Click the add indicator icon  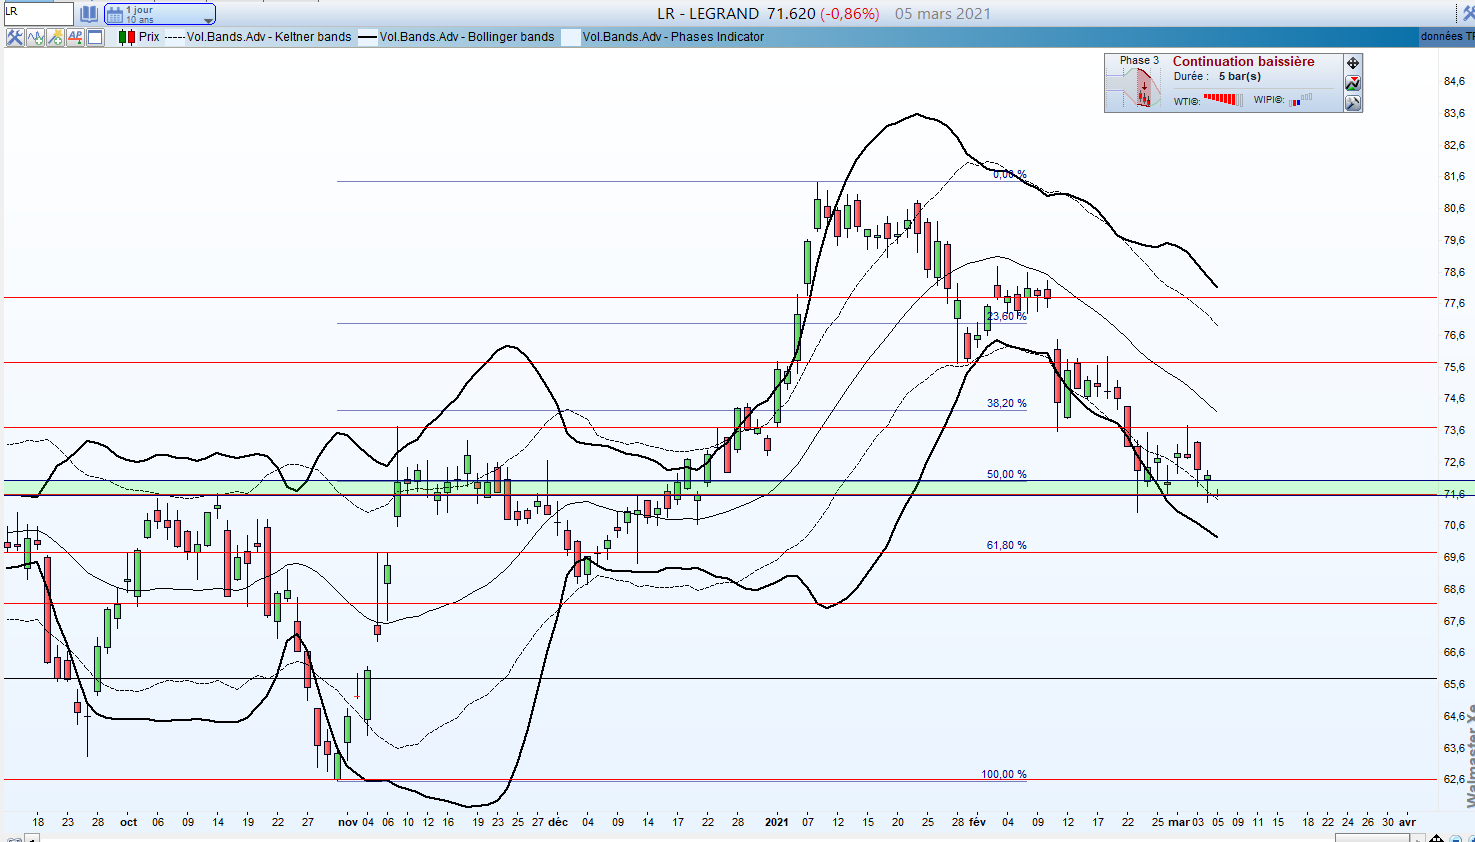tap(35, 37)
